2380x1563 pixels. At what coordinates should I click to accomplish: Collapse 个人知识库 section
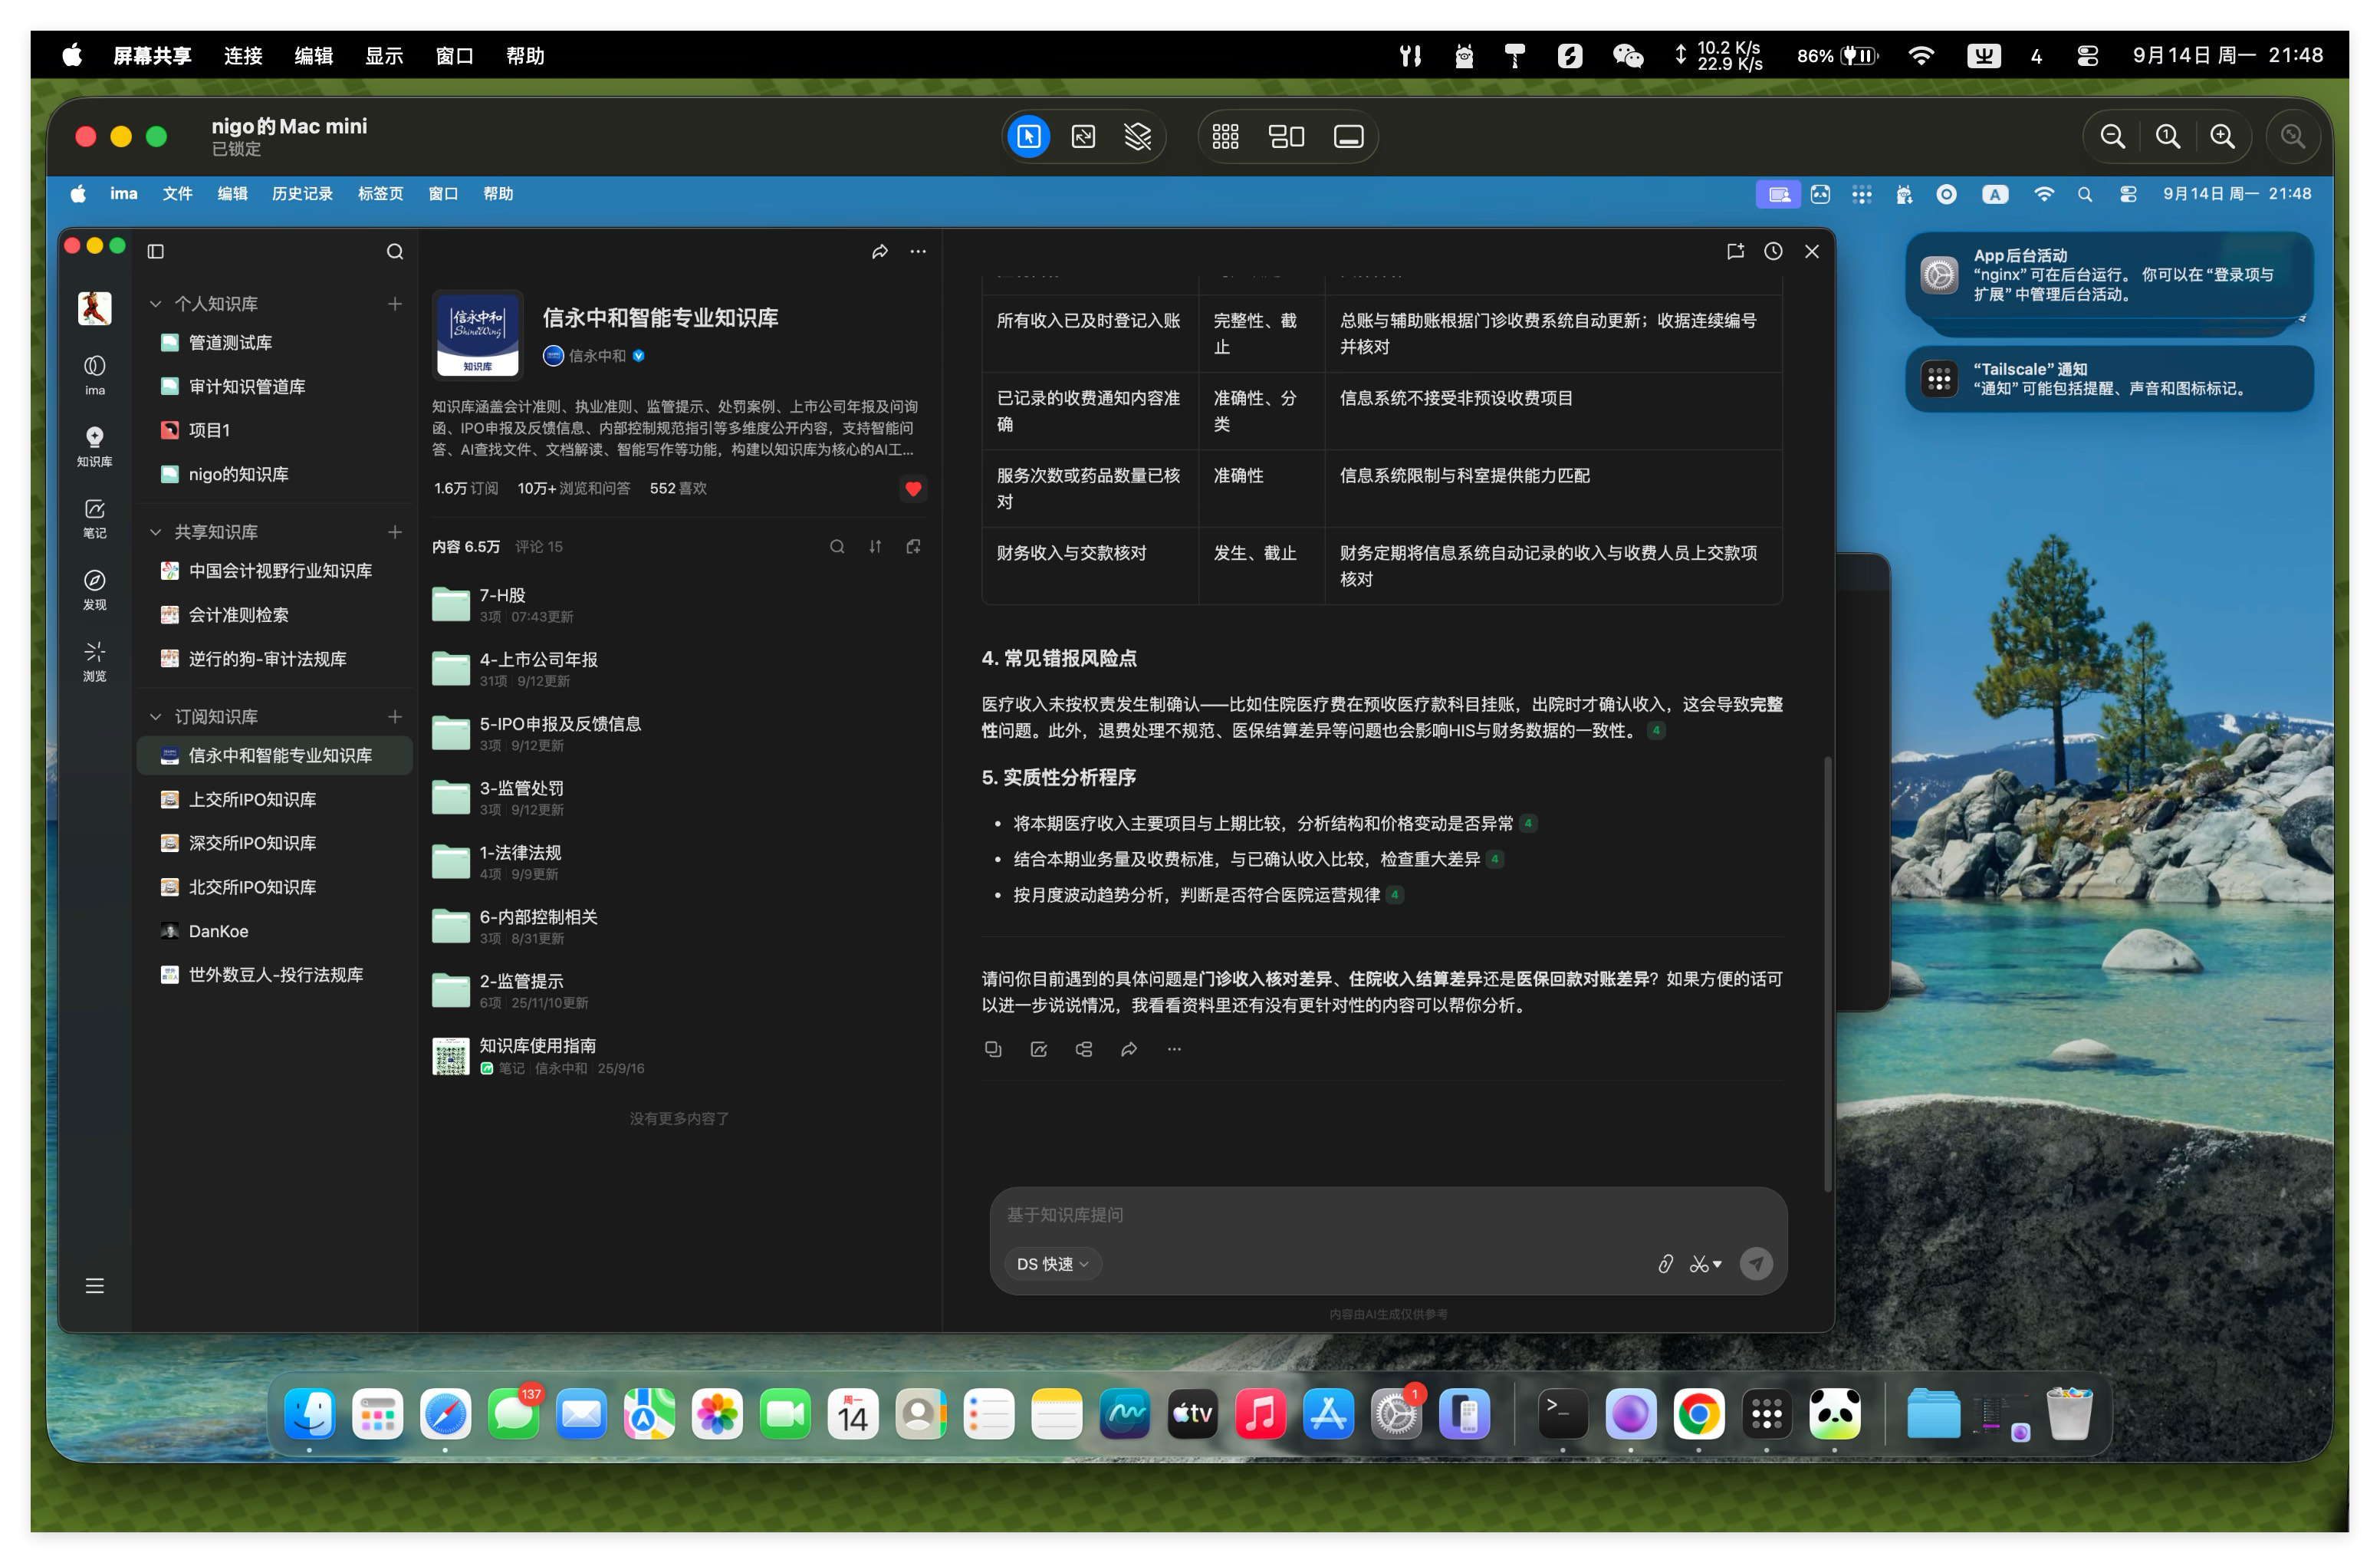(156, 303)
